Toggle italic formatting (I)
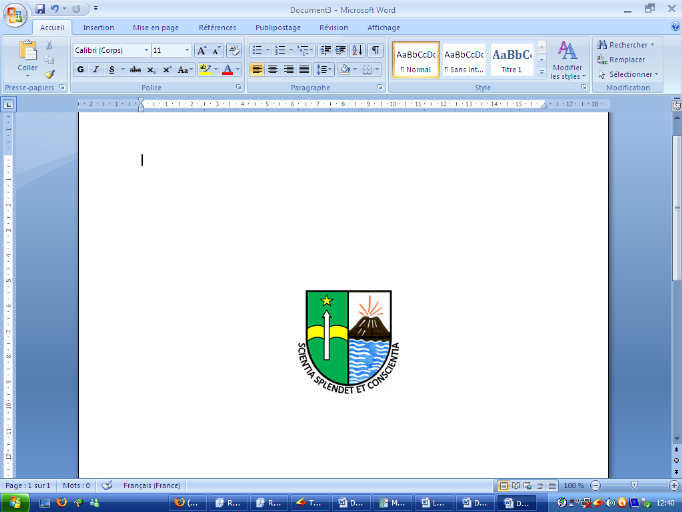The width and height of the screenshot is (682, 512). 96,69
